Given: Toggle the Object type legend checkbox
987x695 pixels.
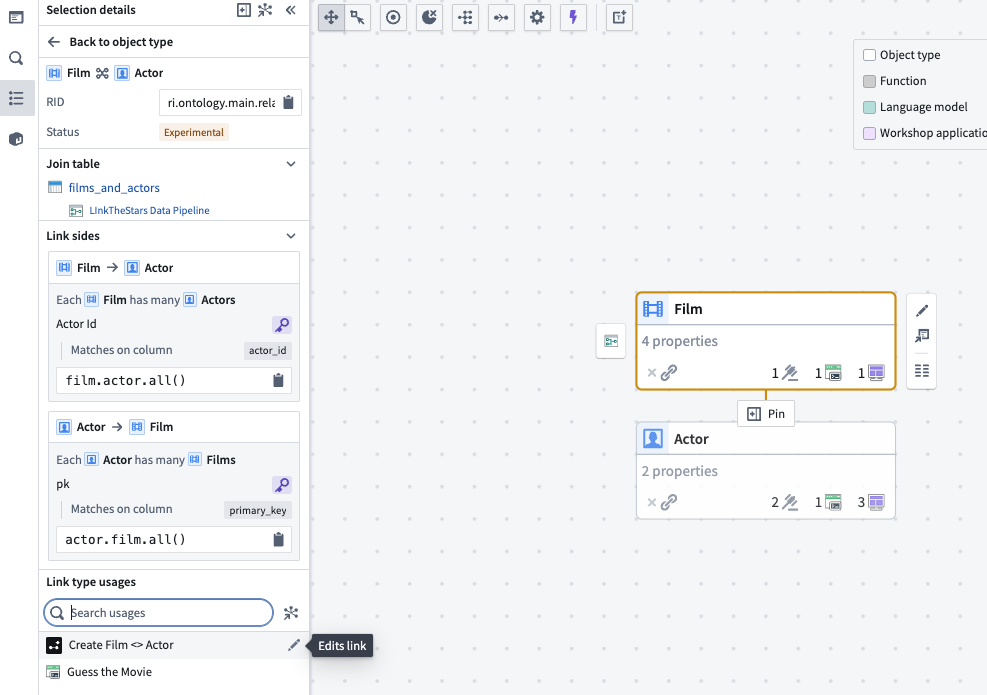Looking at the screenshot, I should 868,55.
